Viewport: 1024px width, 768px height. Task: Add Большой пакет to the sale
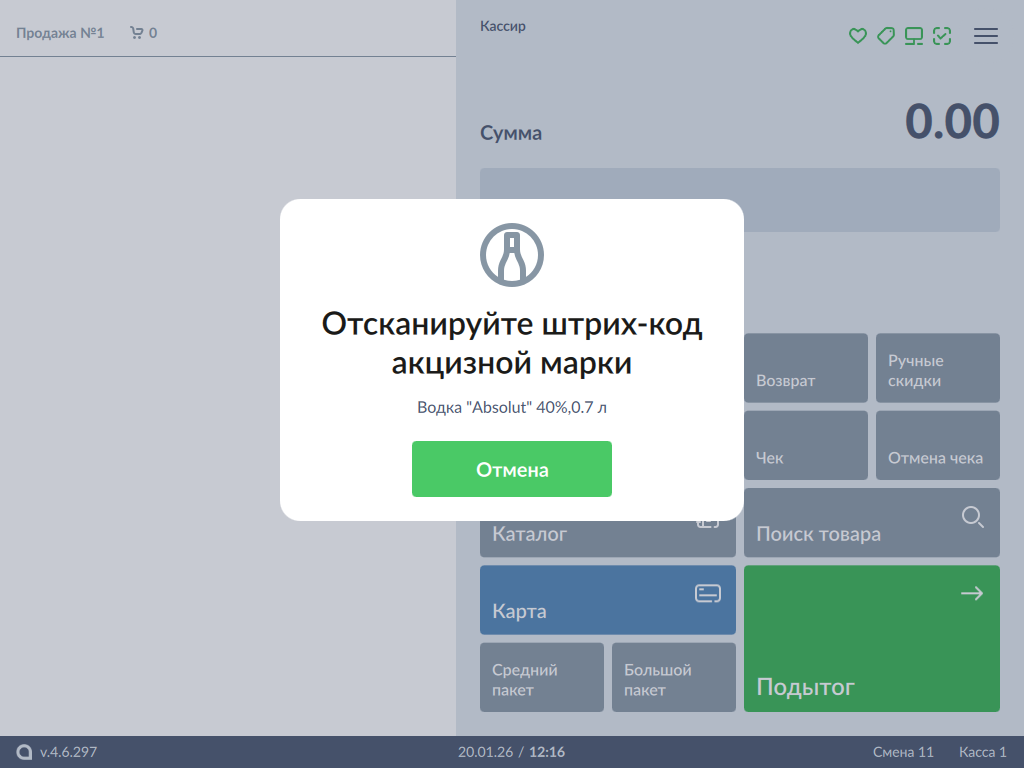tap(673, 677)
